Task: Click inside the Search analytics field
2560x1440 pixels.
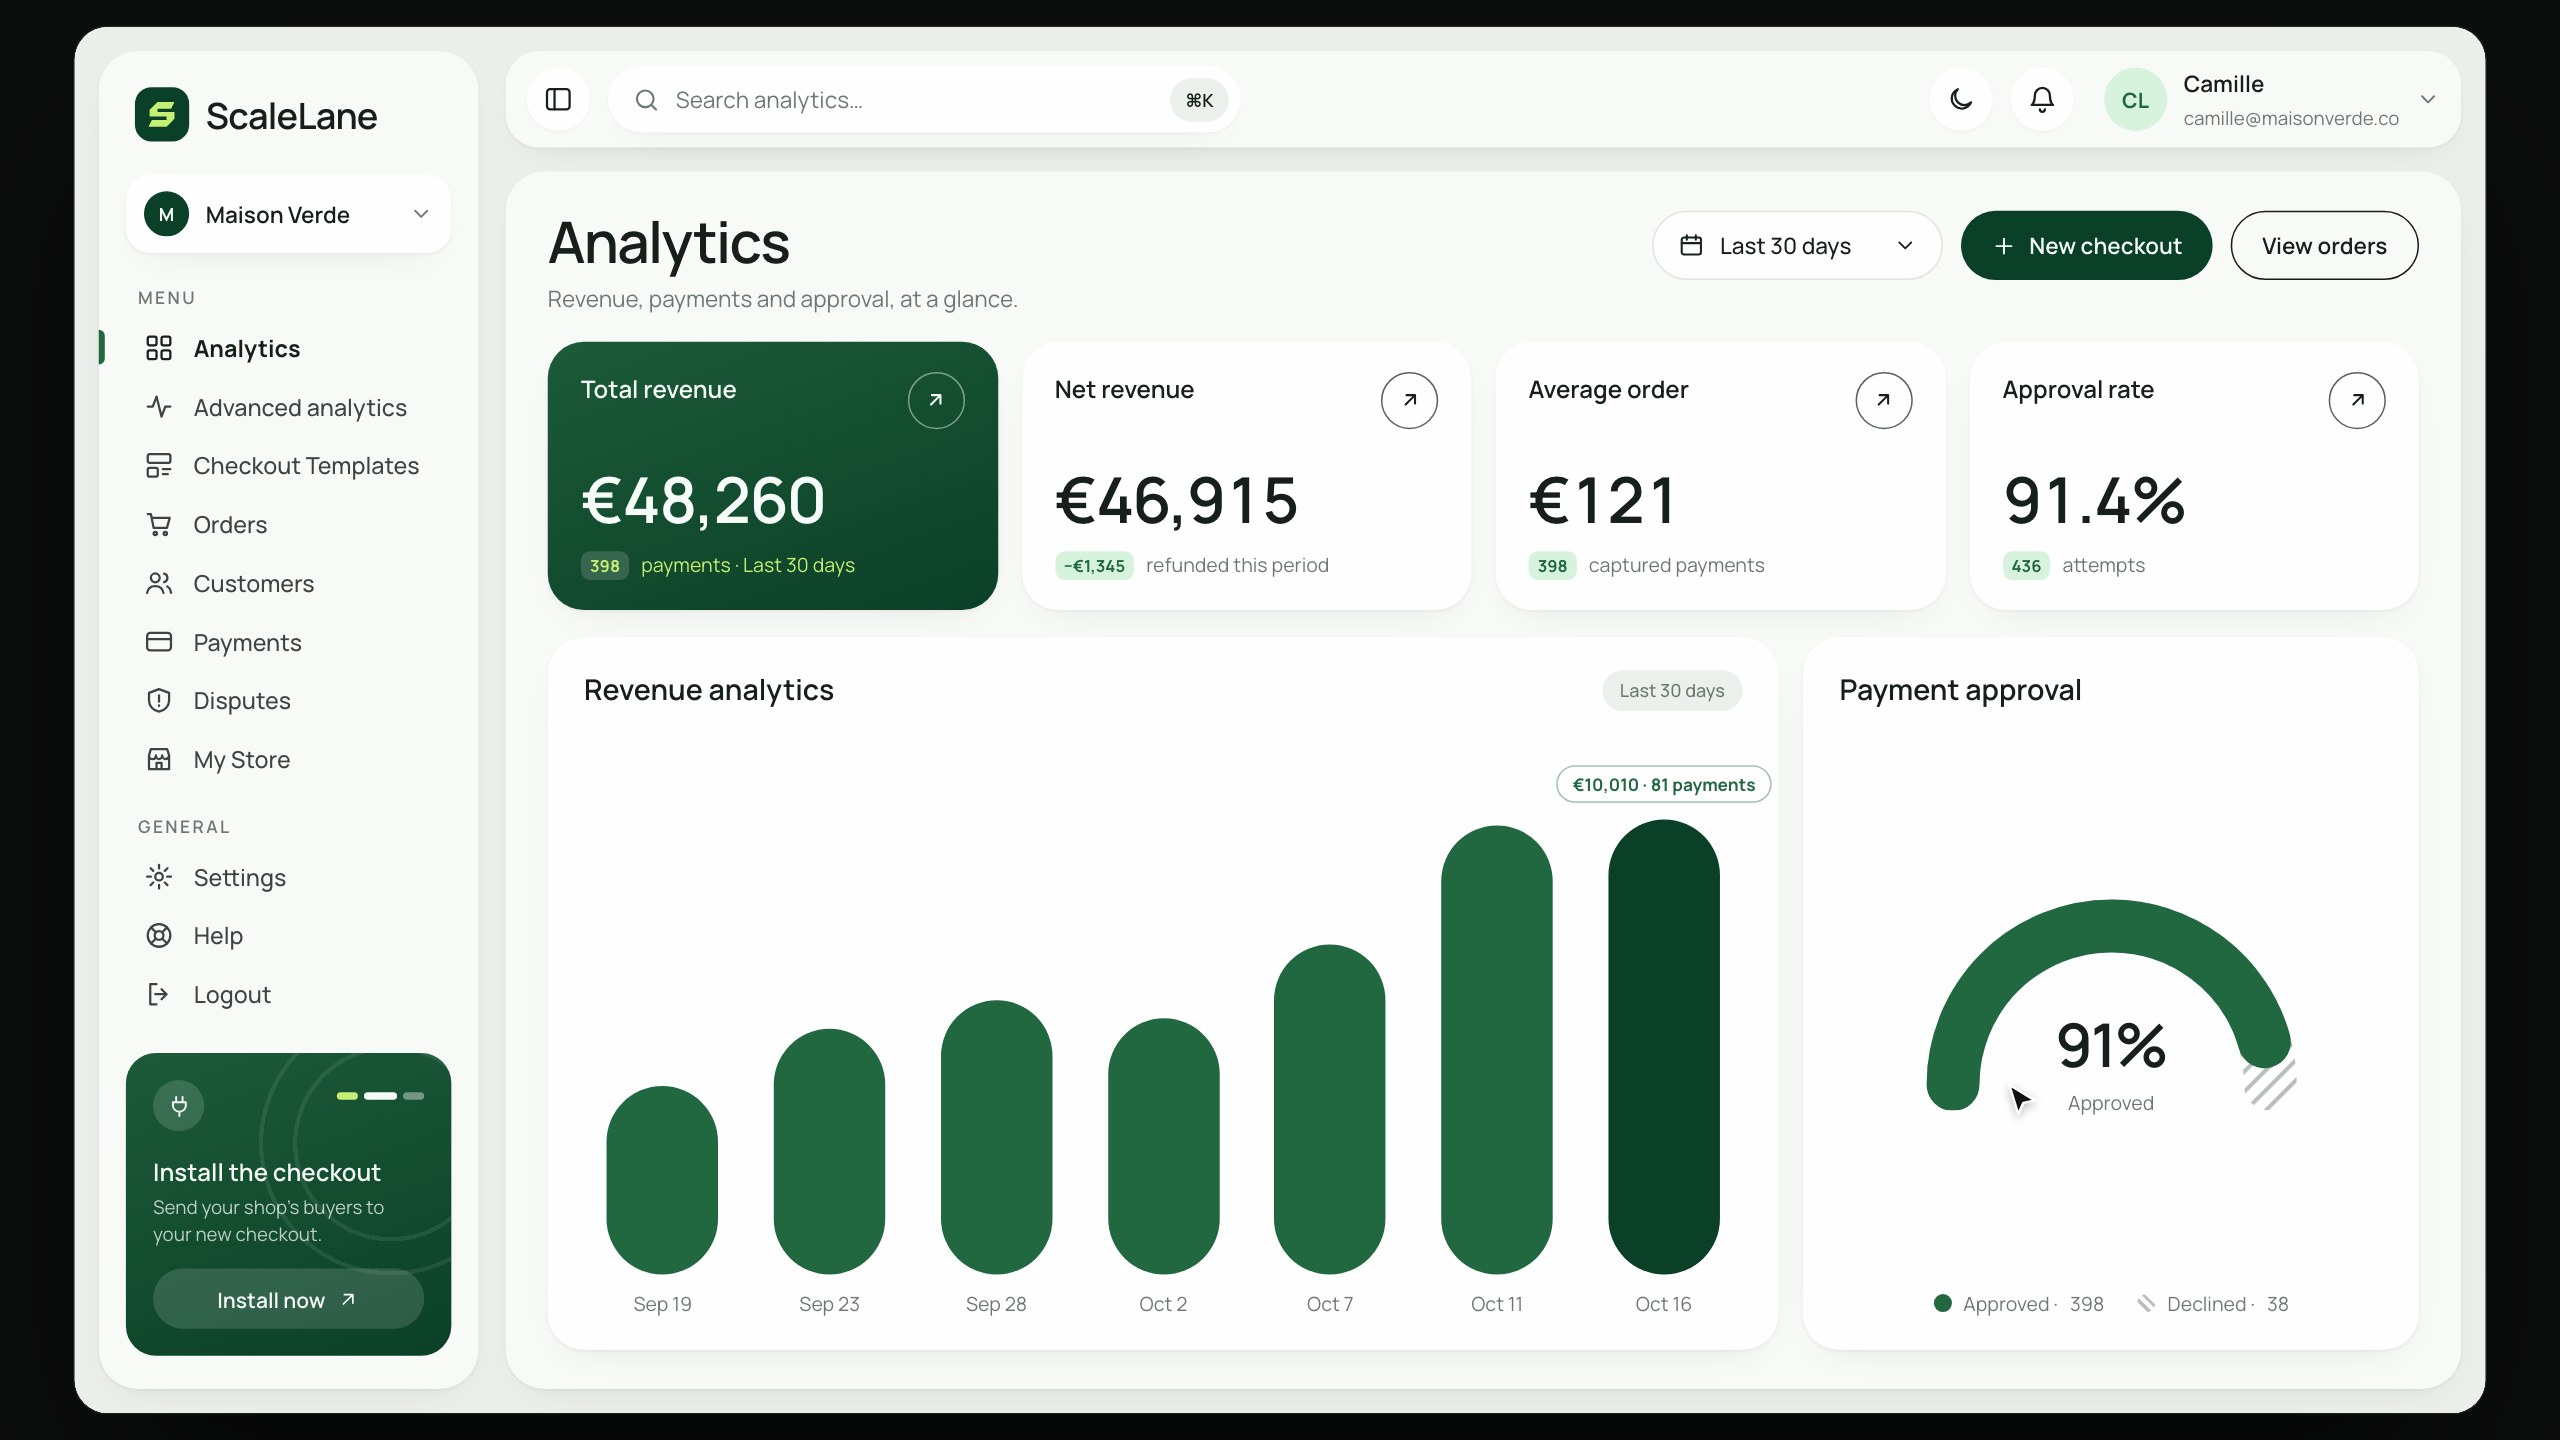Action: click(923, 100)
